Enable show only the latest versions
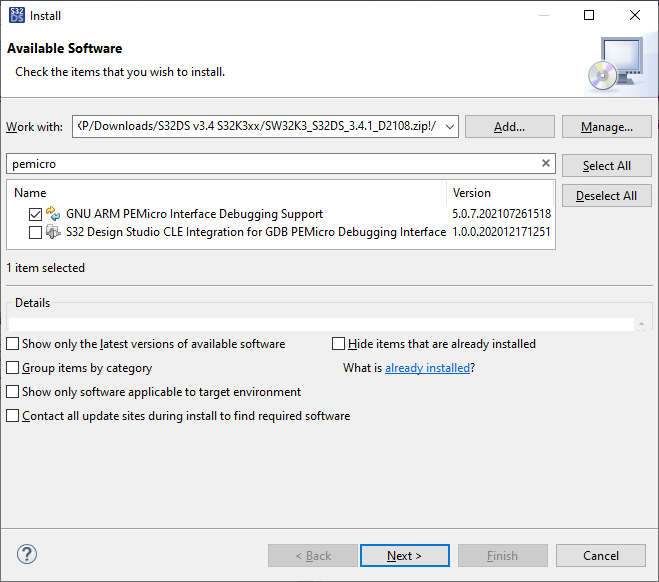Screen dimensions: 659x582 [x=13, y=344]
